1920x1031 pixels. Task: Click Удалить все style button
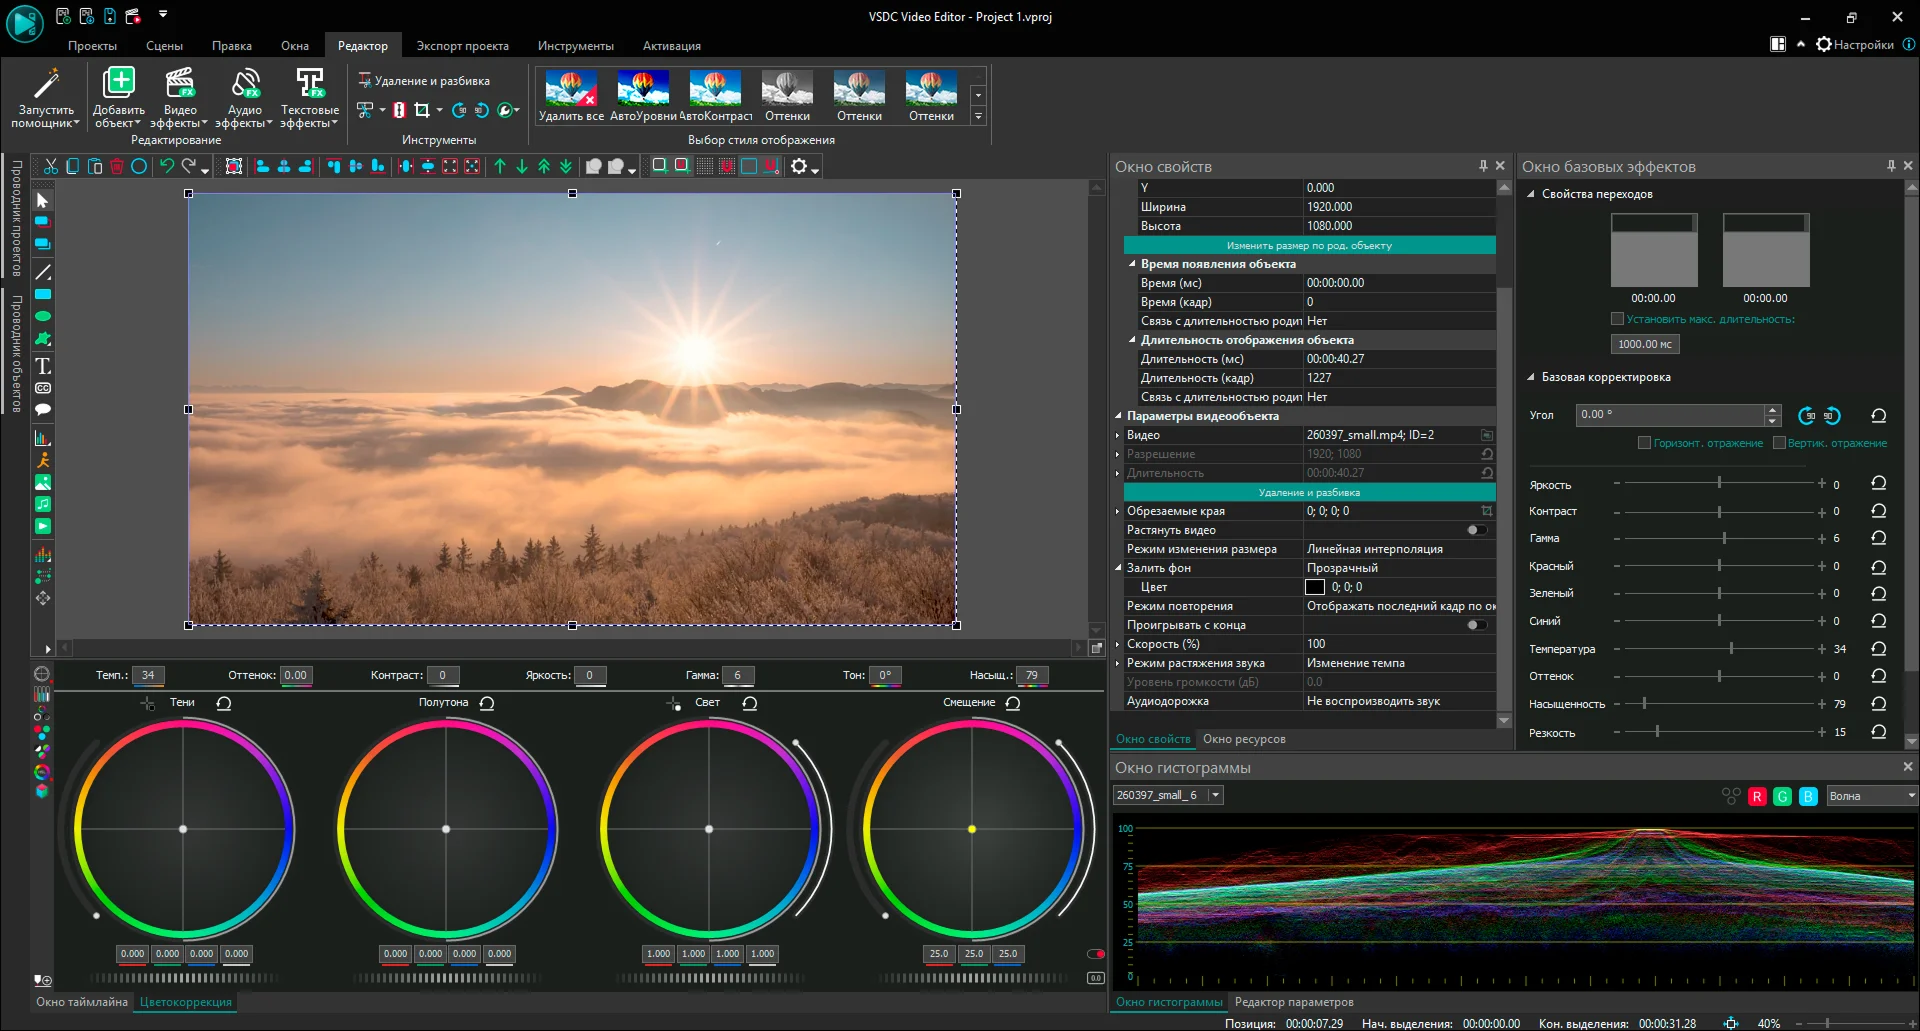tap(571, 96)
